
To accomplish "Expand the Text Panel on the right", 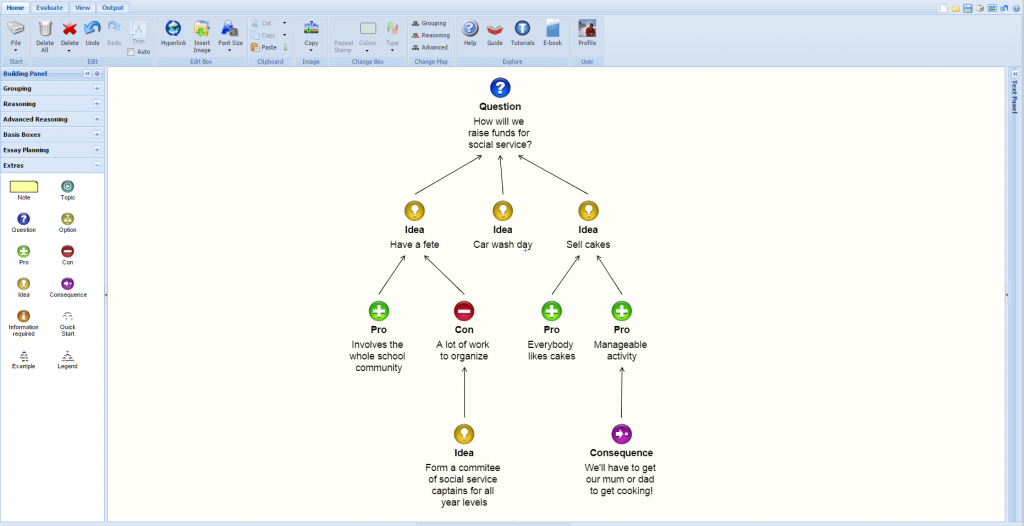I will pyautogui.click(x=1016, y=74).
